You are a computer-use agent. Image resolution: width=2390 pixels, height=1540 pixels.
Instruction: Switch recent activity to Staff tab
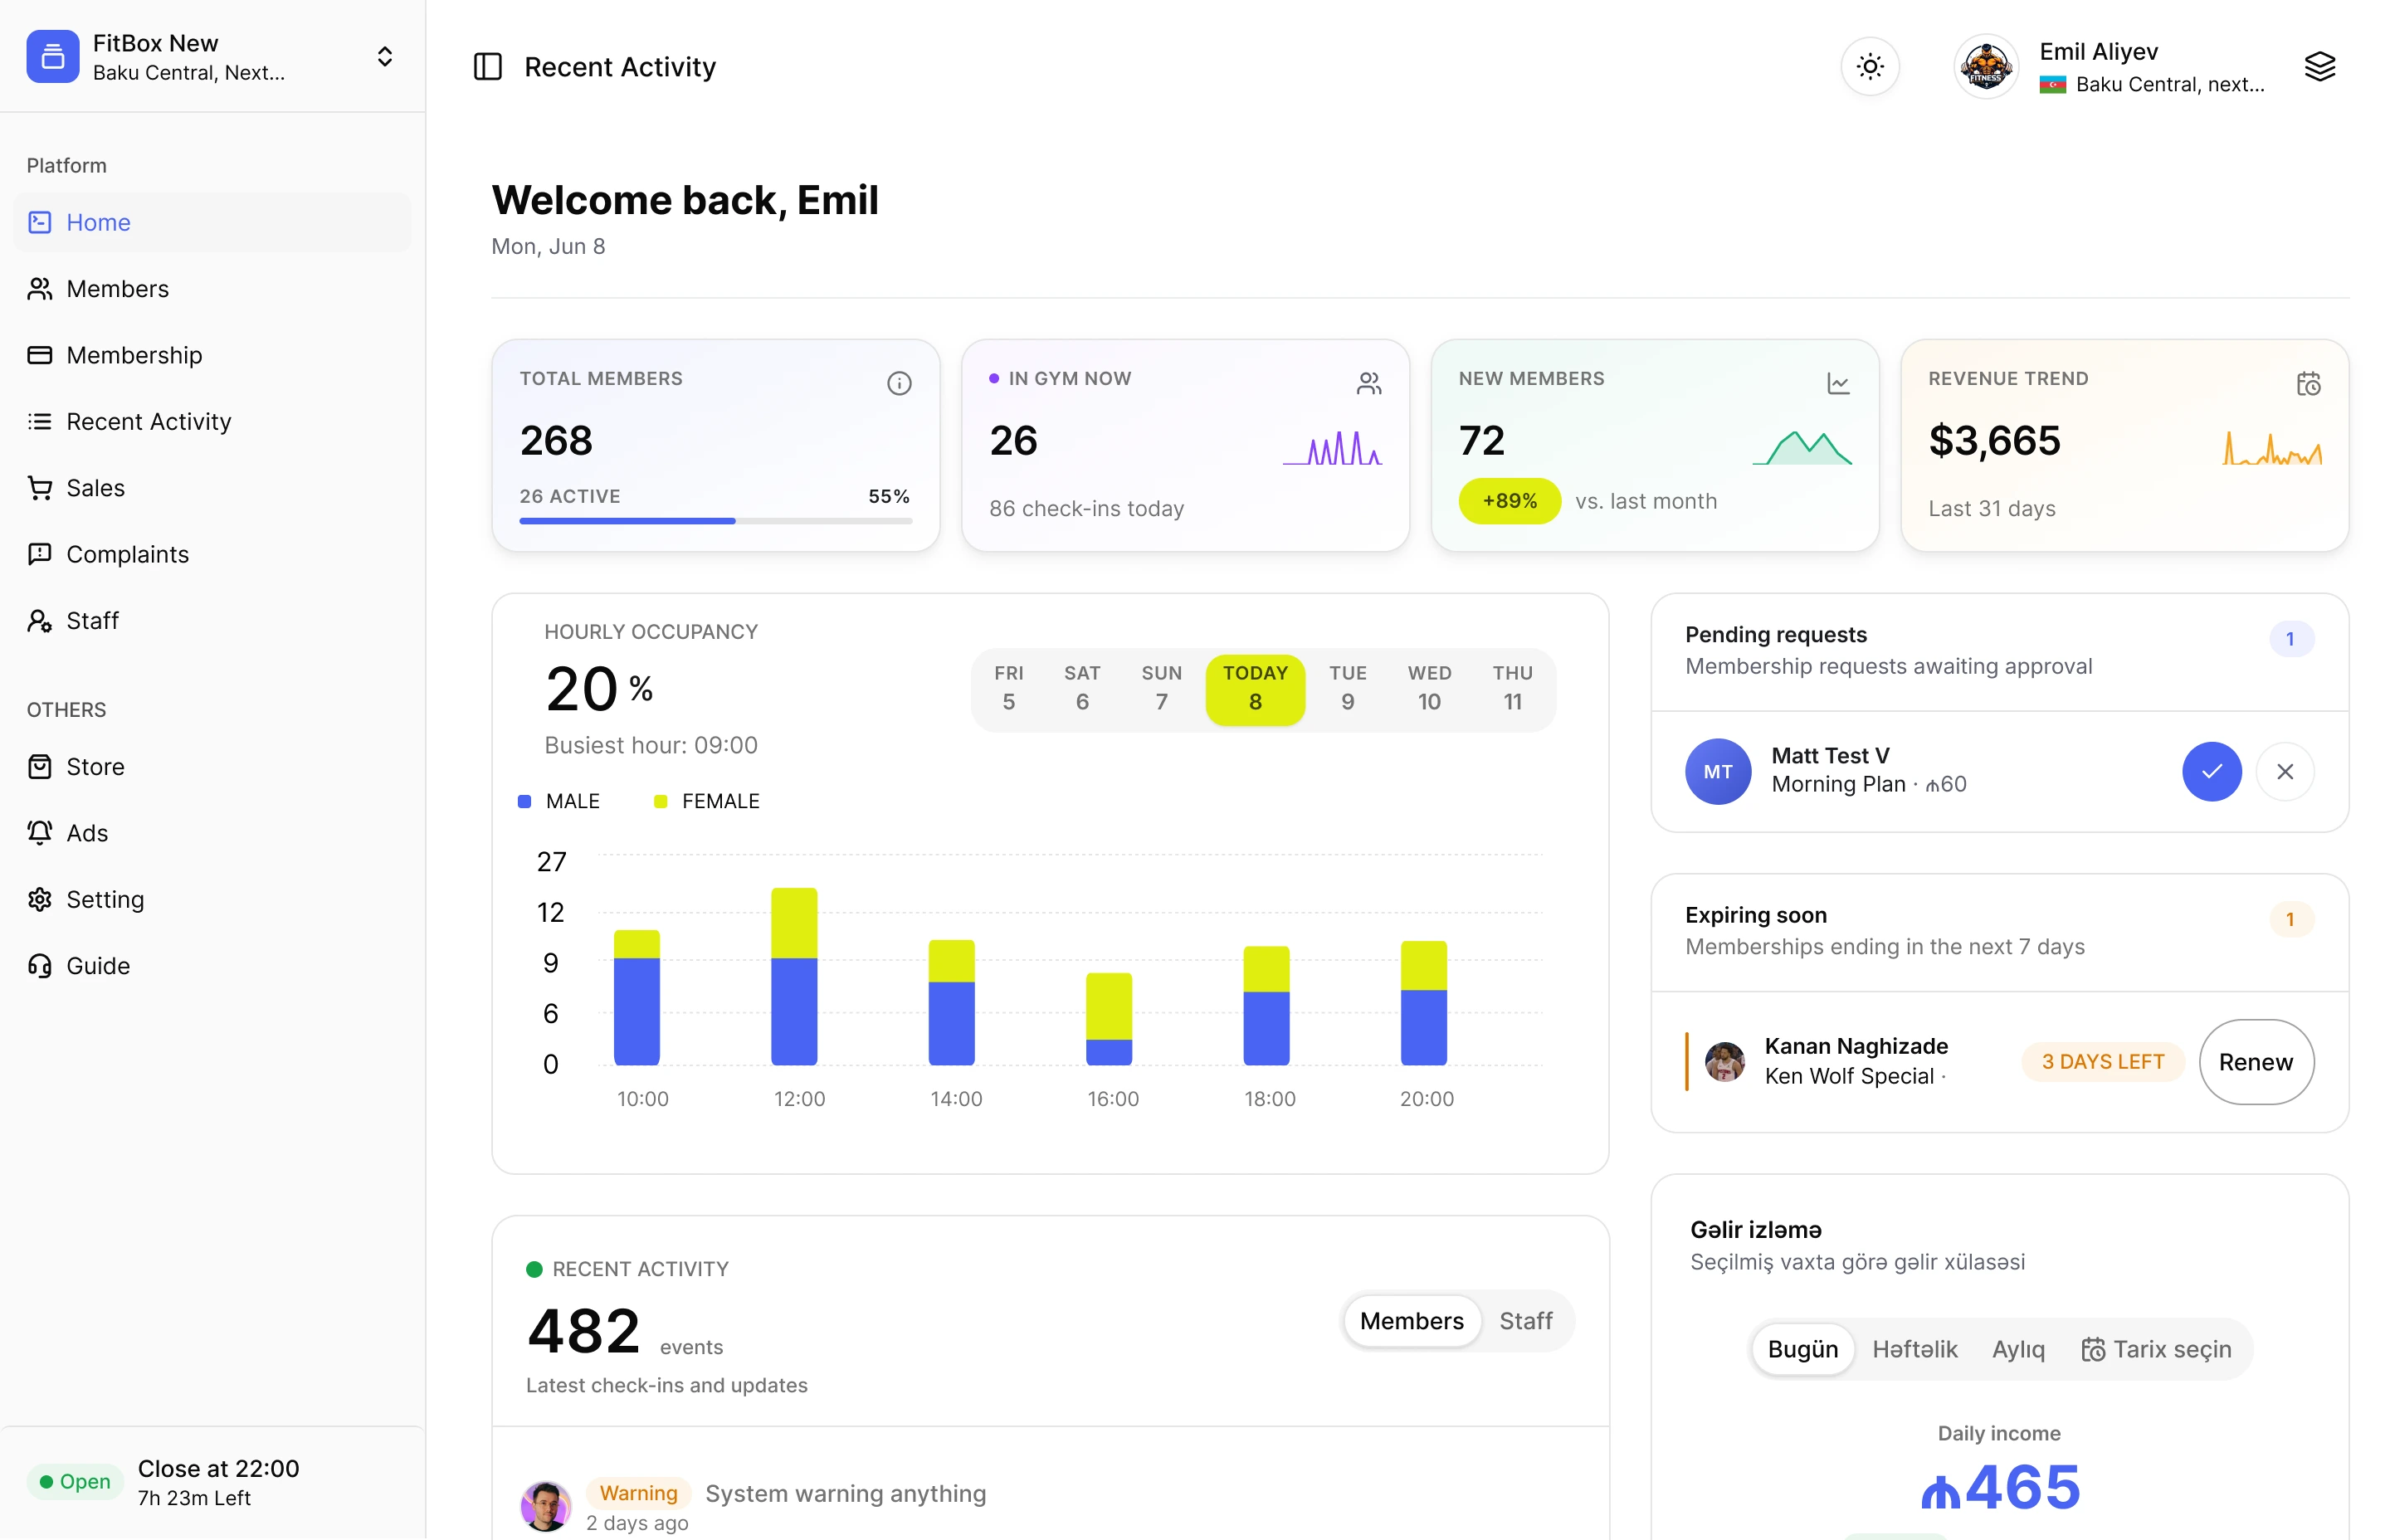(1525, 1321)
